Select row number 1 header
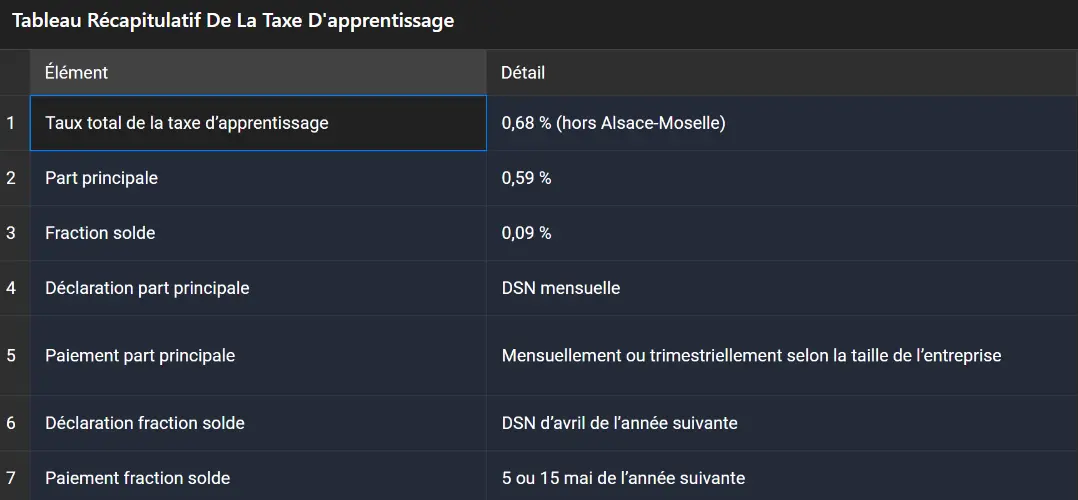 pos(12,123)
